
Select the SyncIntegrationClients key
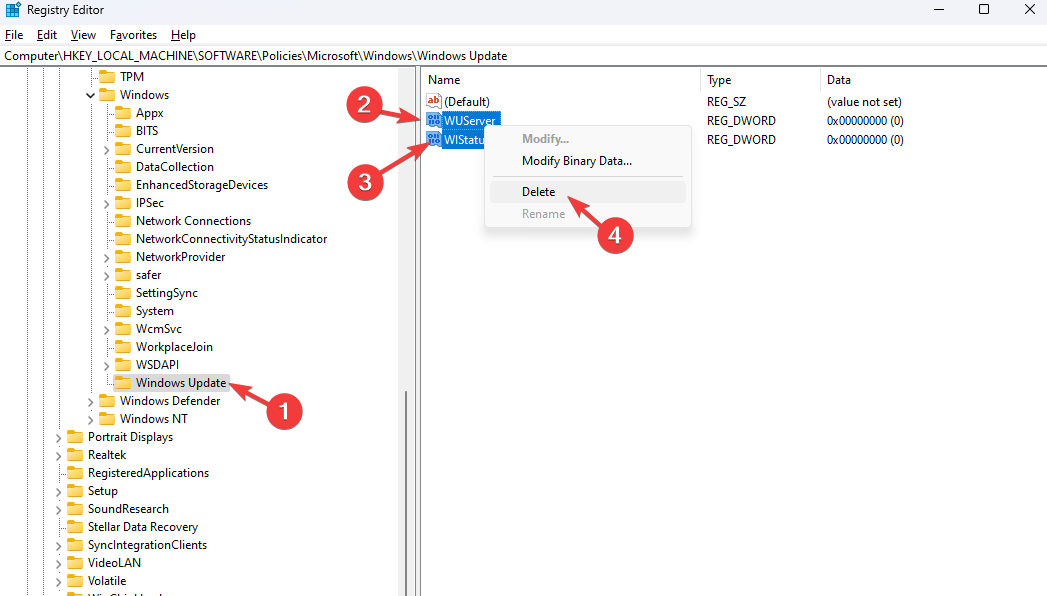pyautogui.click(x=148, y=545)
